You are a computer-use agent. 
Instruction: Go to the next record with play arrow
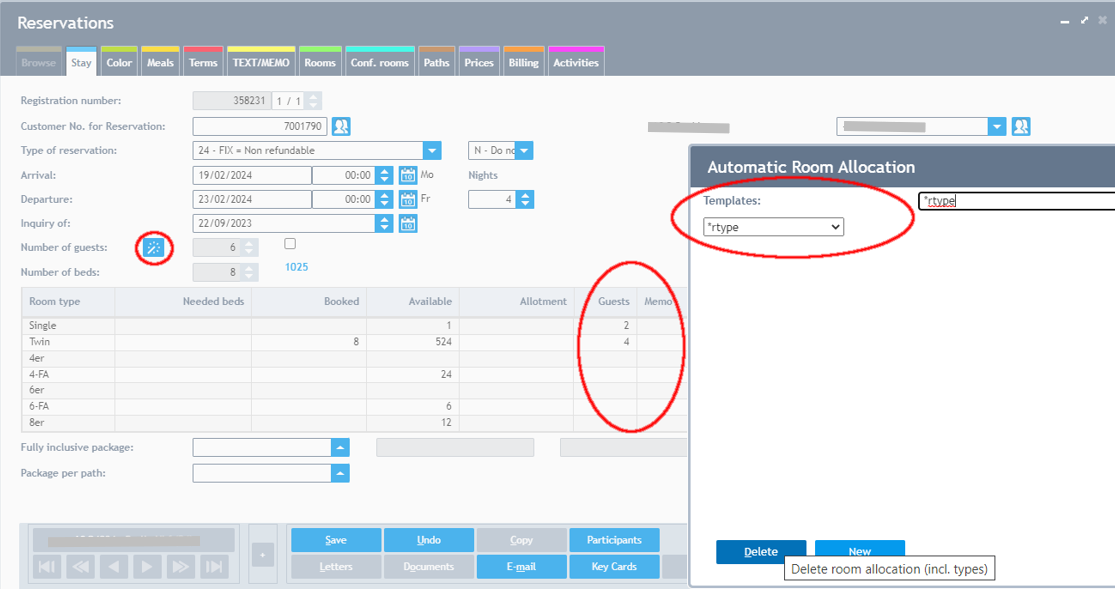(x=147, y=567)
